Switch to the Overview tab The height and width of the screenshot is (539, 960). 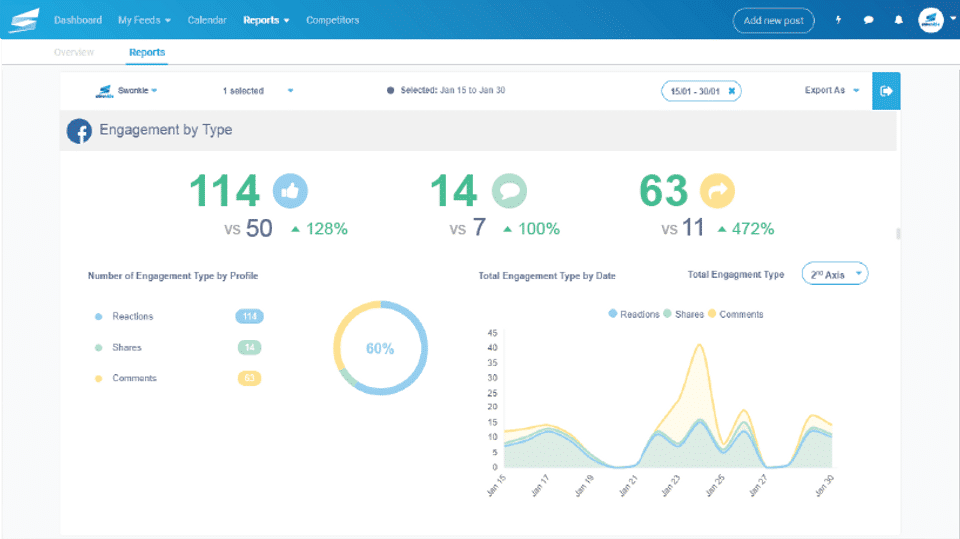pos(74,52)
